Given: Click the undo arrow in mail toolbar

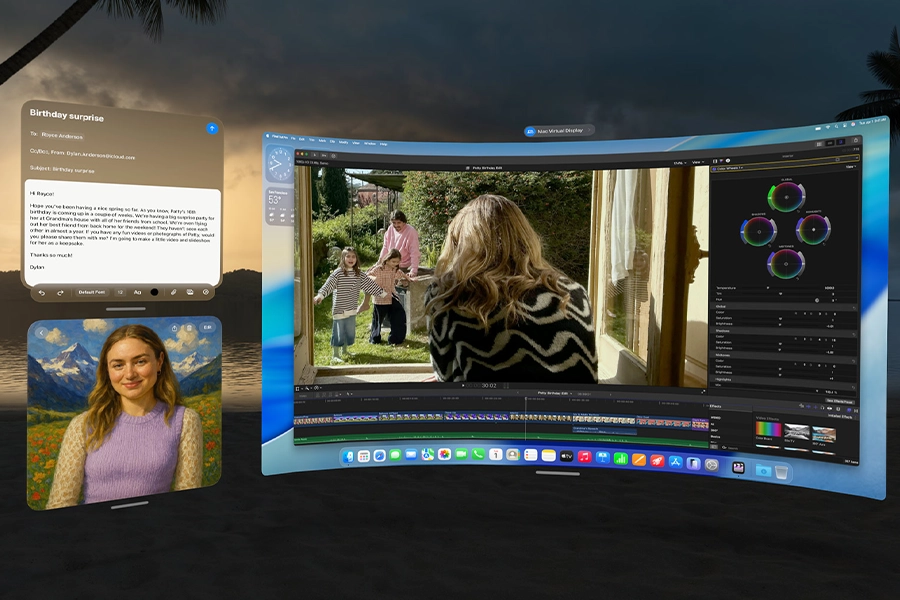Looking at the screenshot, I should pos(42,292).
